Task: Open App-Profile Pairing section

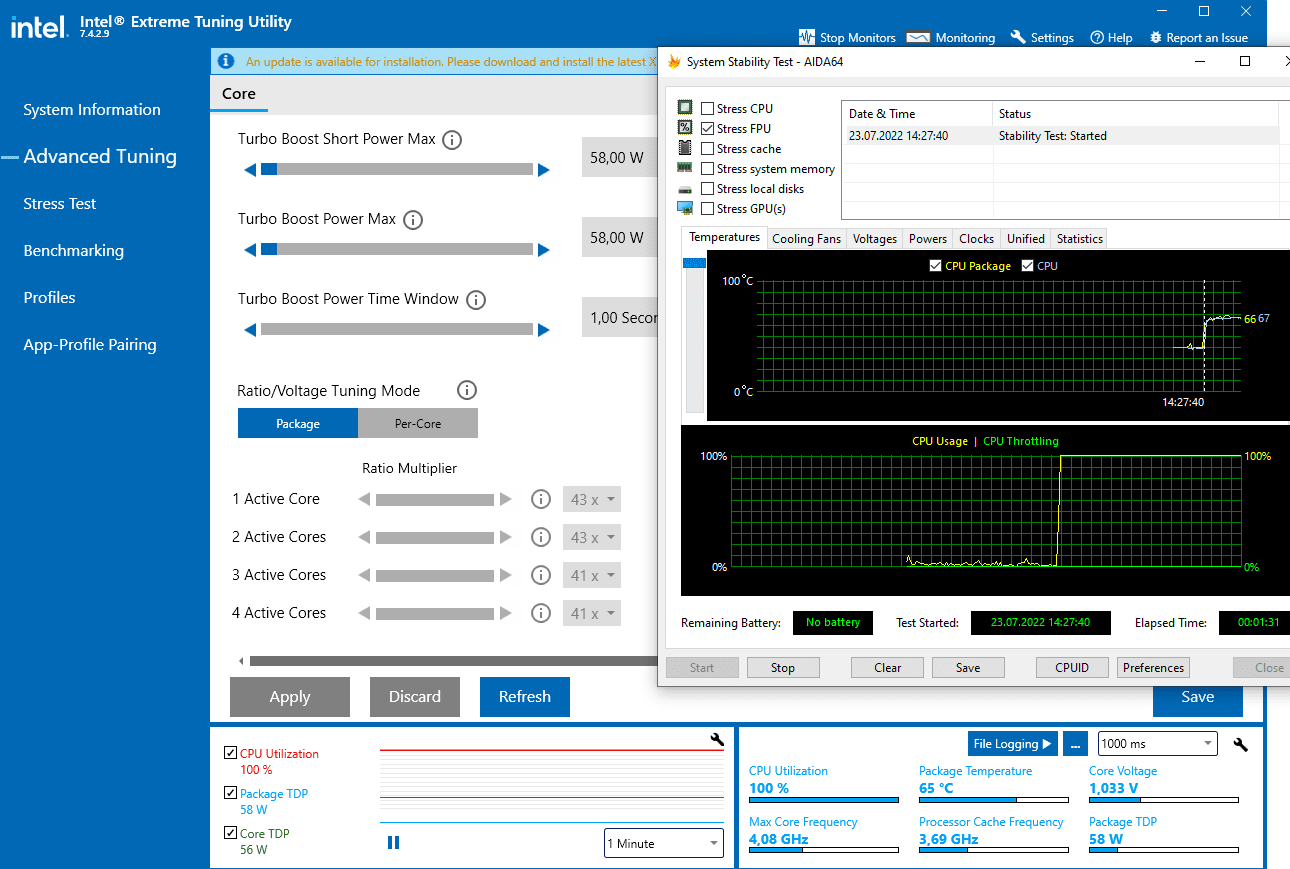Action: point(90,345)
